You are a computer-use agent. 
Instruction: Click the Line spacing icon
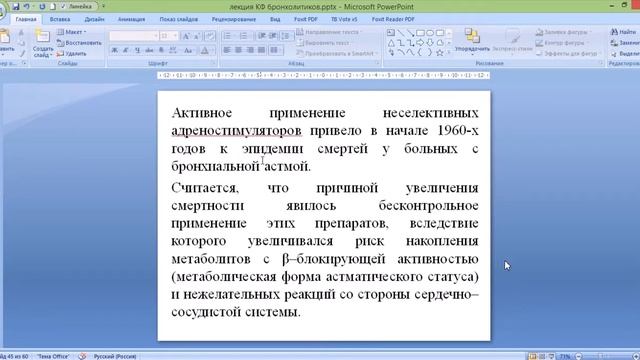click(287, 36)
